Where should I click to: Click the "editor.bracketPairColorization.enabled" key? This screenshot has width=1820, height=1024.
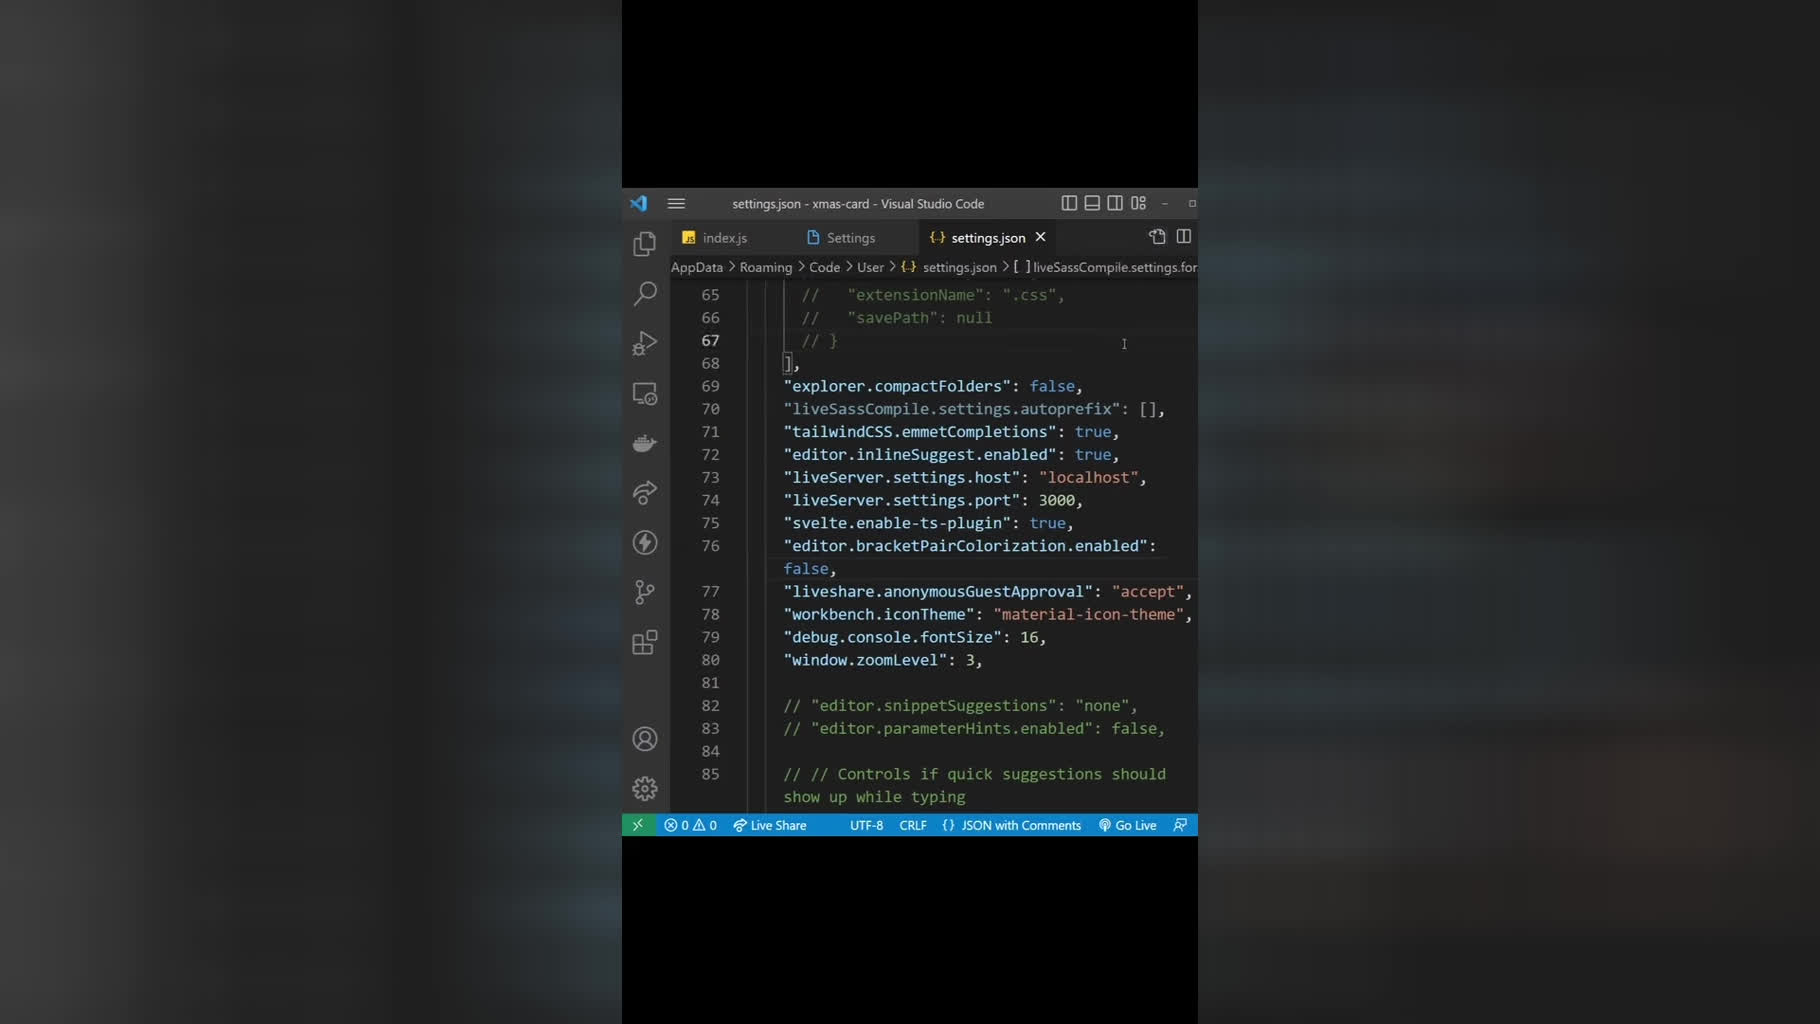(x=965, y=546)
